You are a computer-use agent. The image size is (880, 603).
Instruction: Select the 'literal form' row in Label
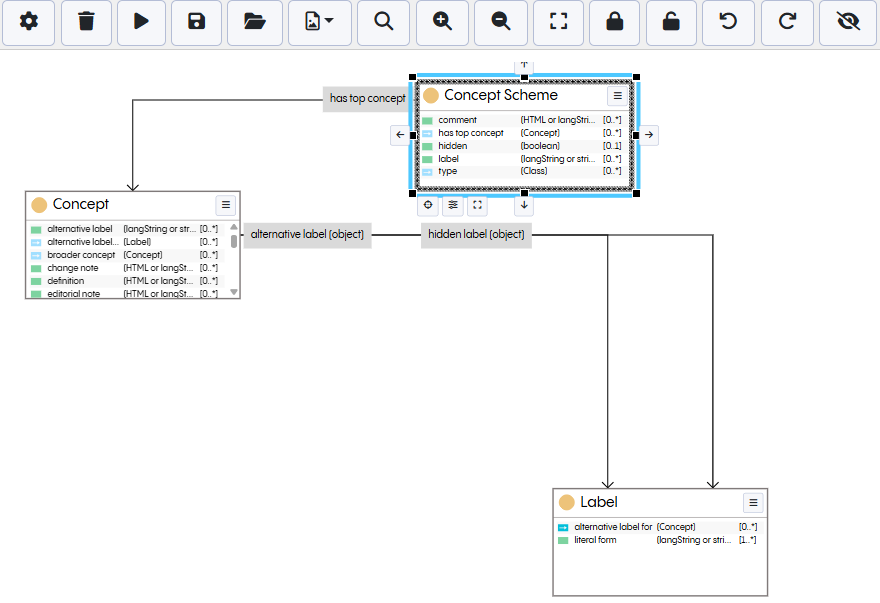(x=658, y=540)
